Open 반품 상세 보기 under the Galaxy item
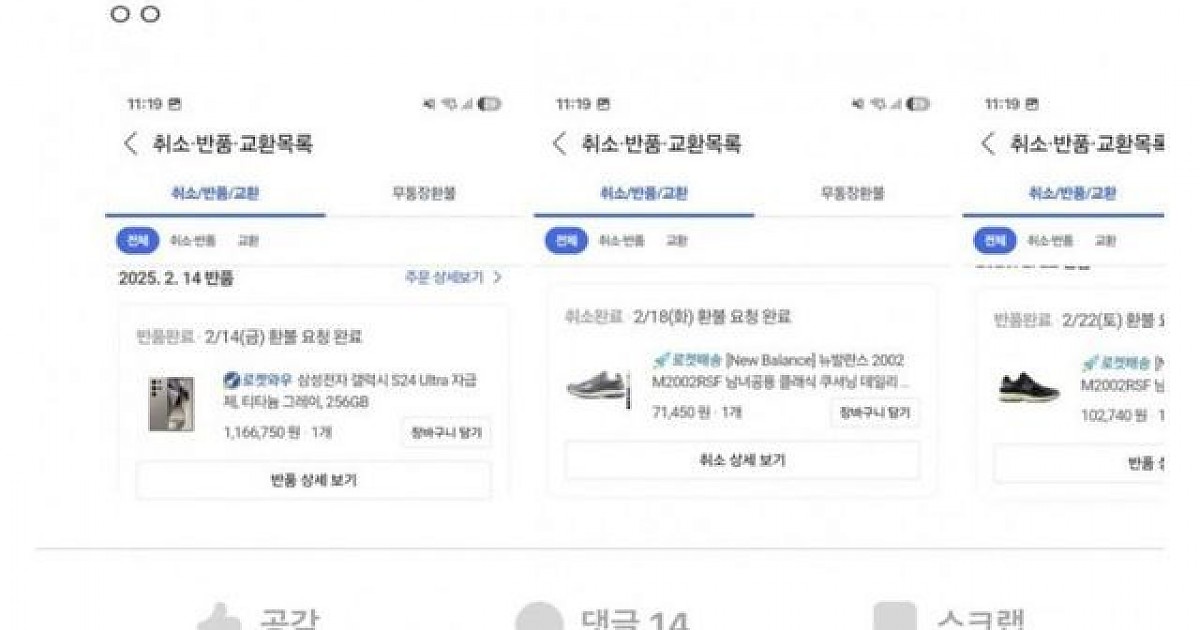Image resolution: width=1200 pixels, height=630 pixels. (314, 480)
